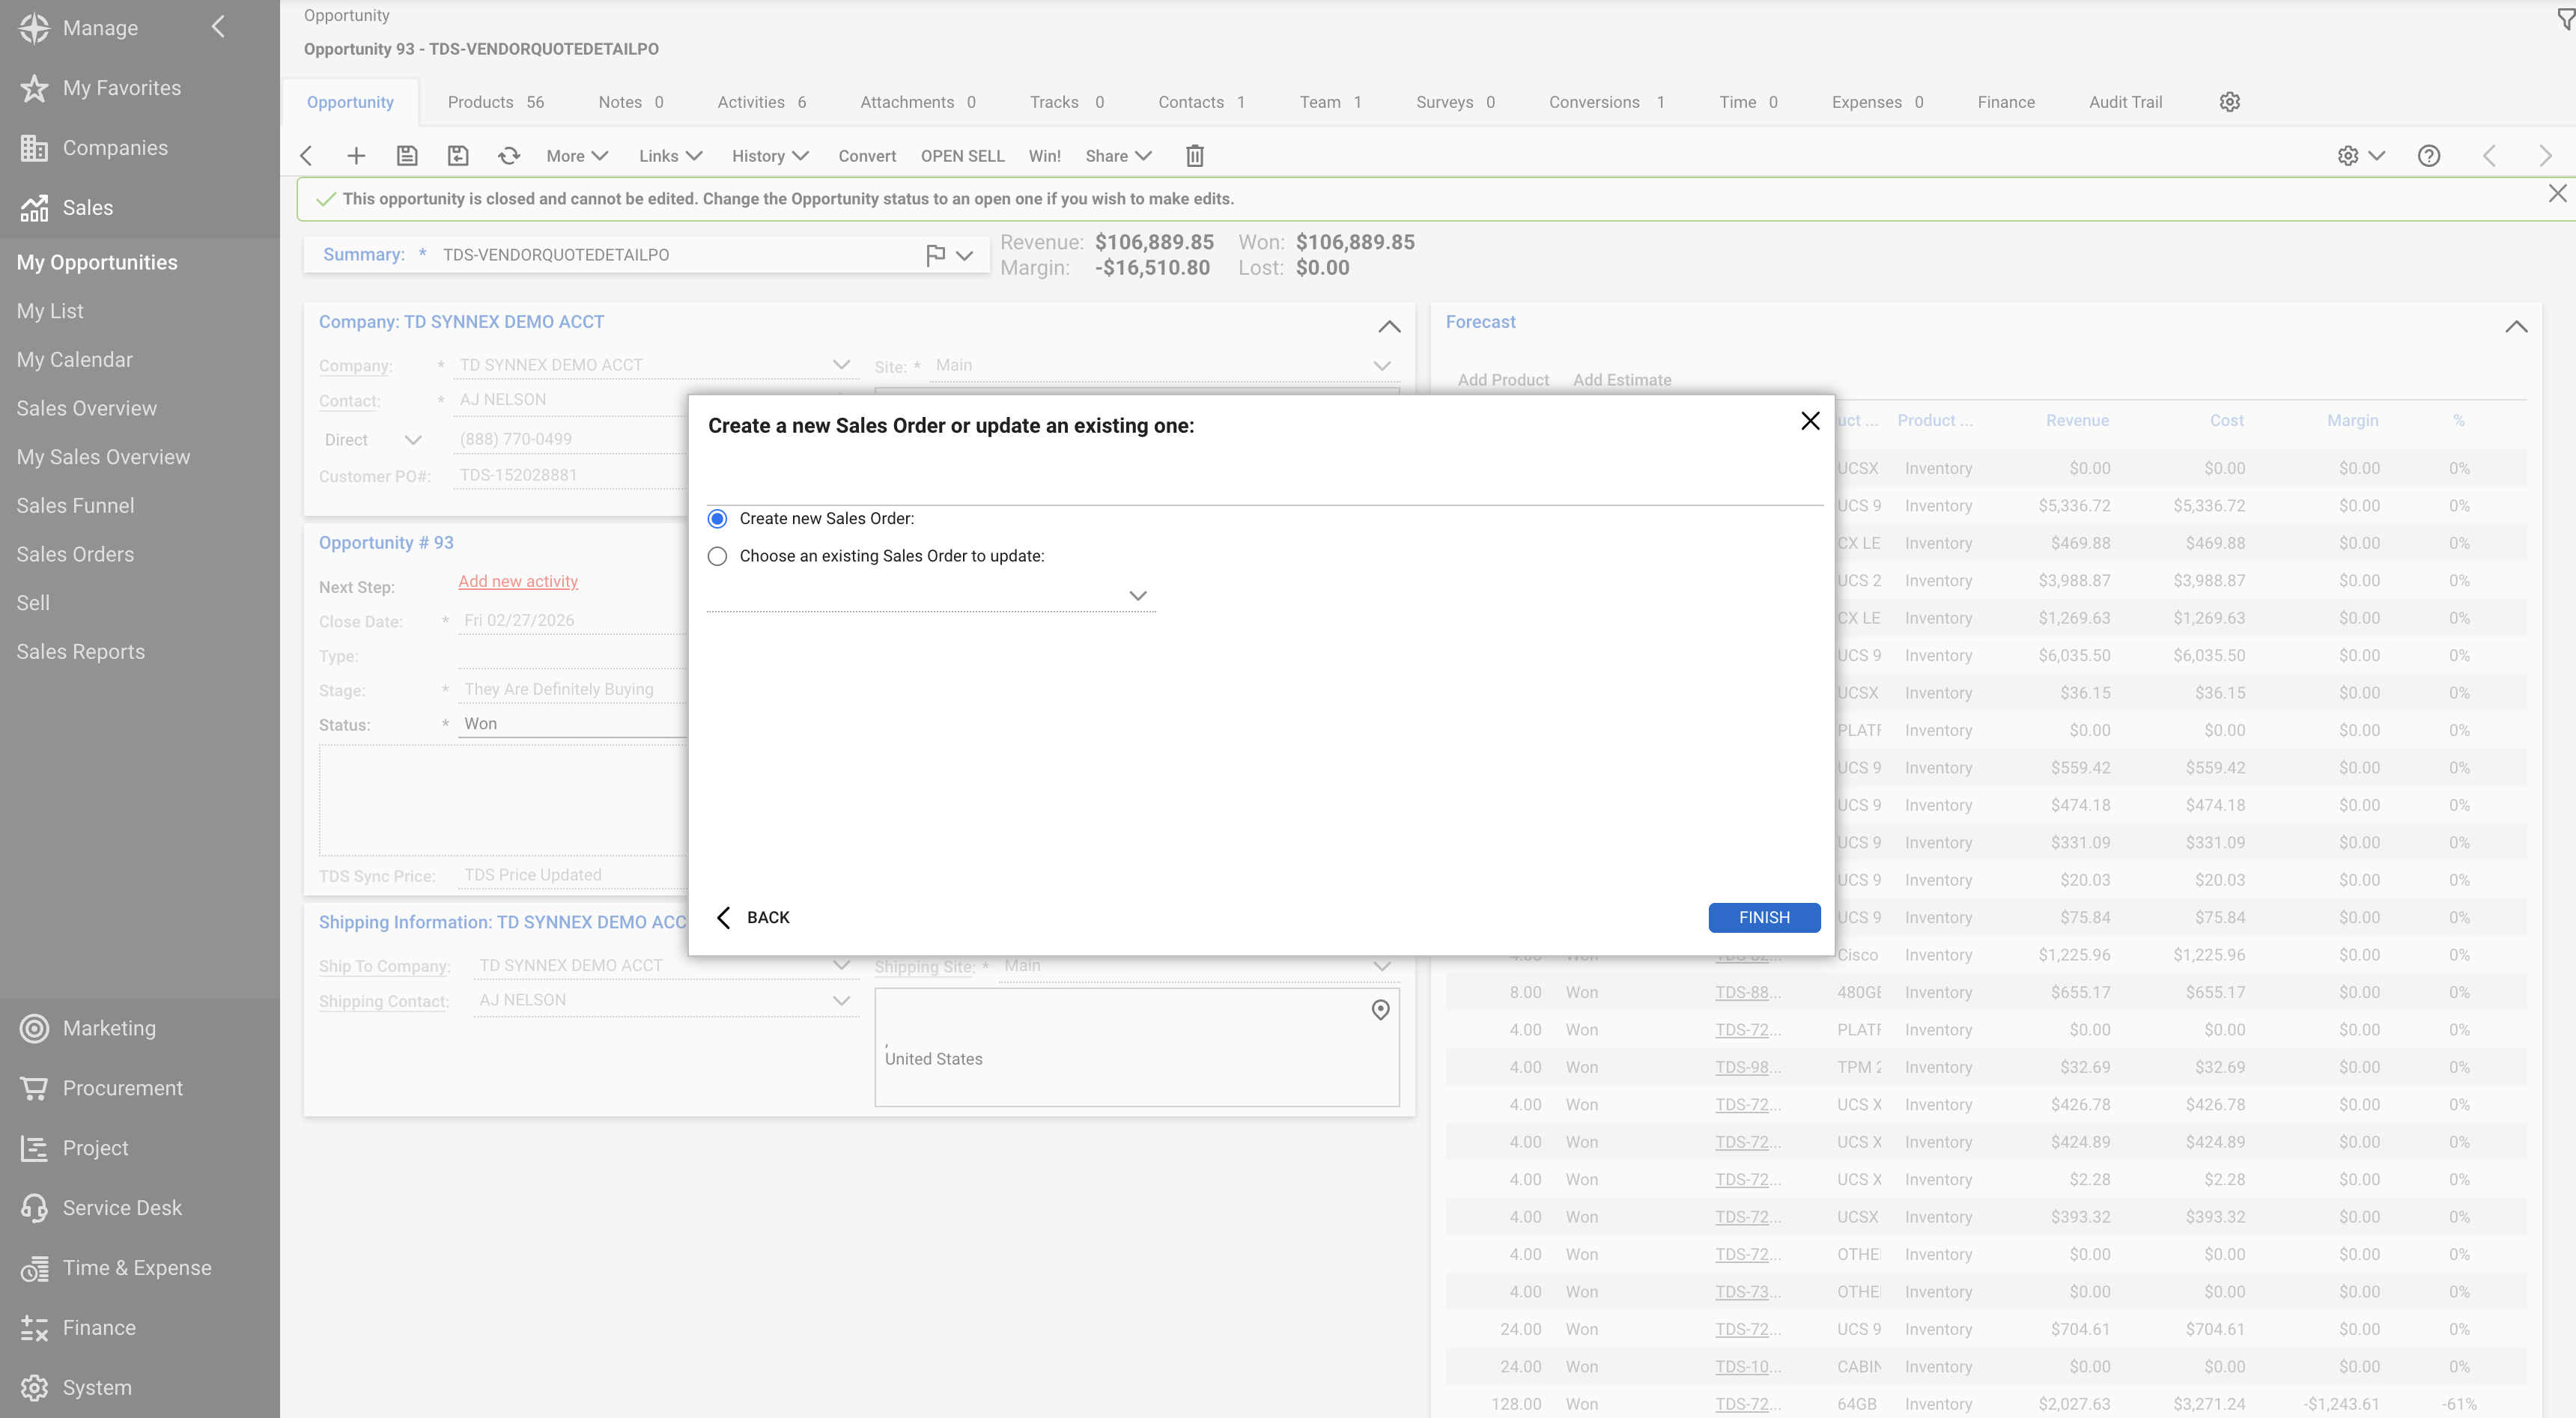Open My Calendar in sidebar
2576x1418 pixels.
coord(75,359)
